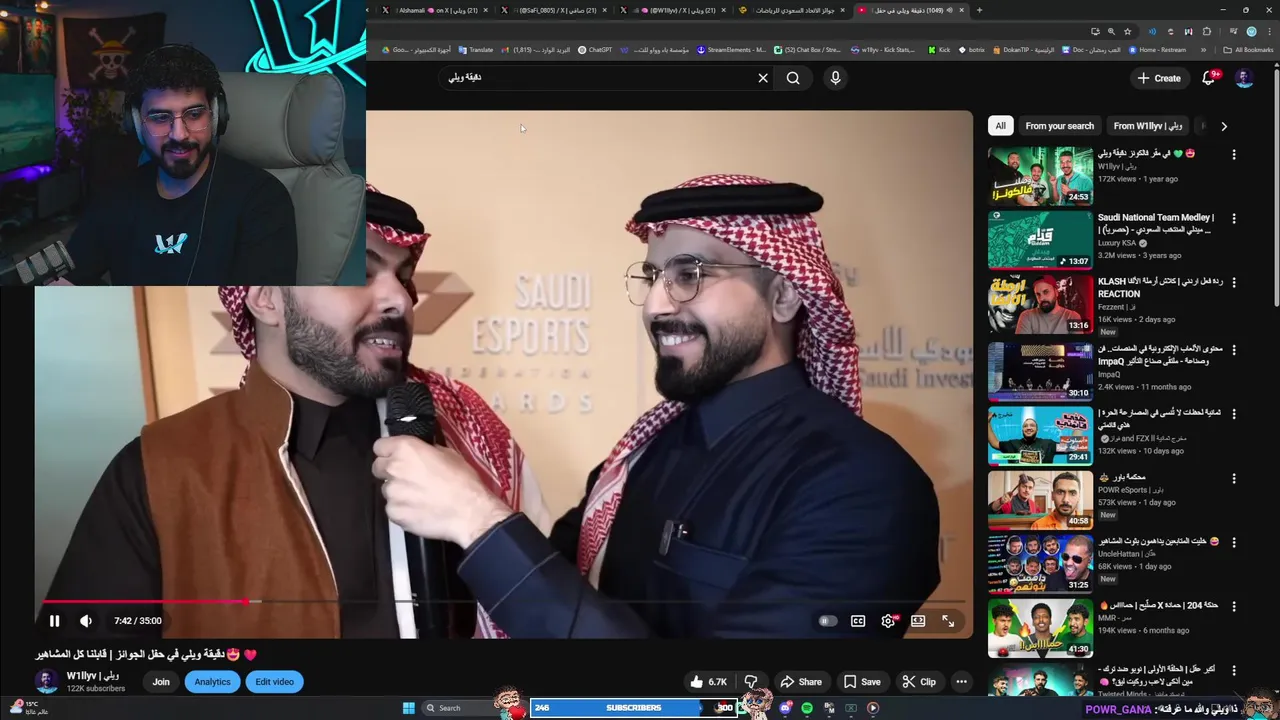Open options for the MMR 41:30 video
The image size is (1280, 720).
tap(1234, 606)
